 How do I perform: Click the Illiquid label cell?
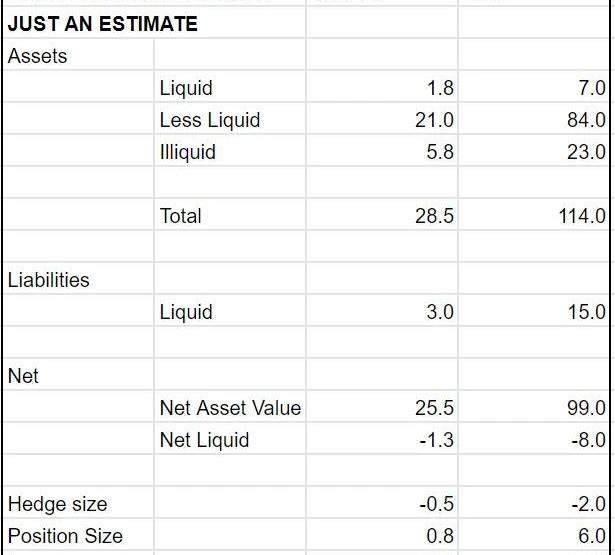click(188, 152)
